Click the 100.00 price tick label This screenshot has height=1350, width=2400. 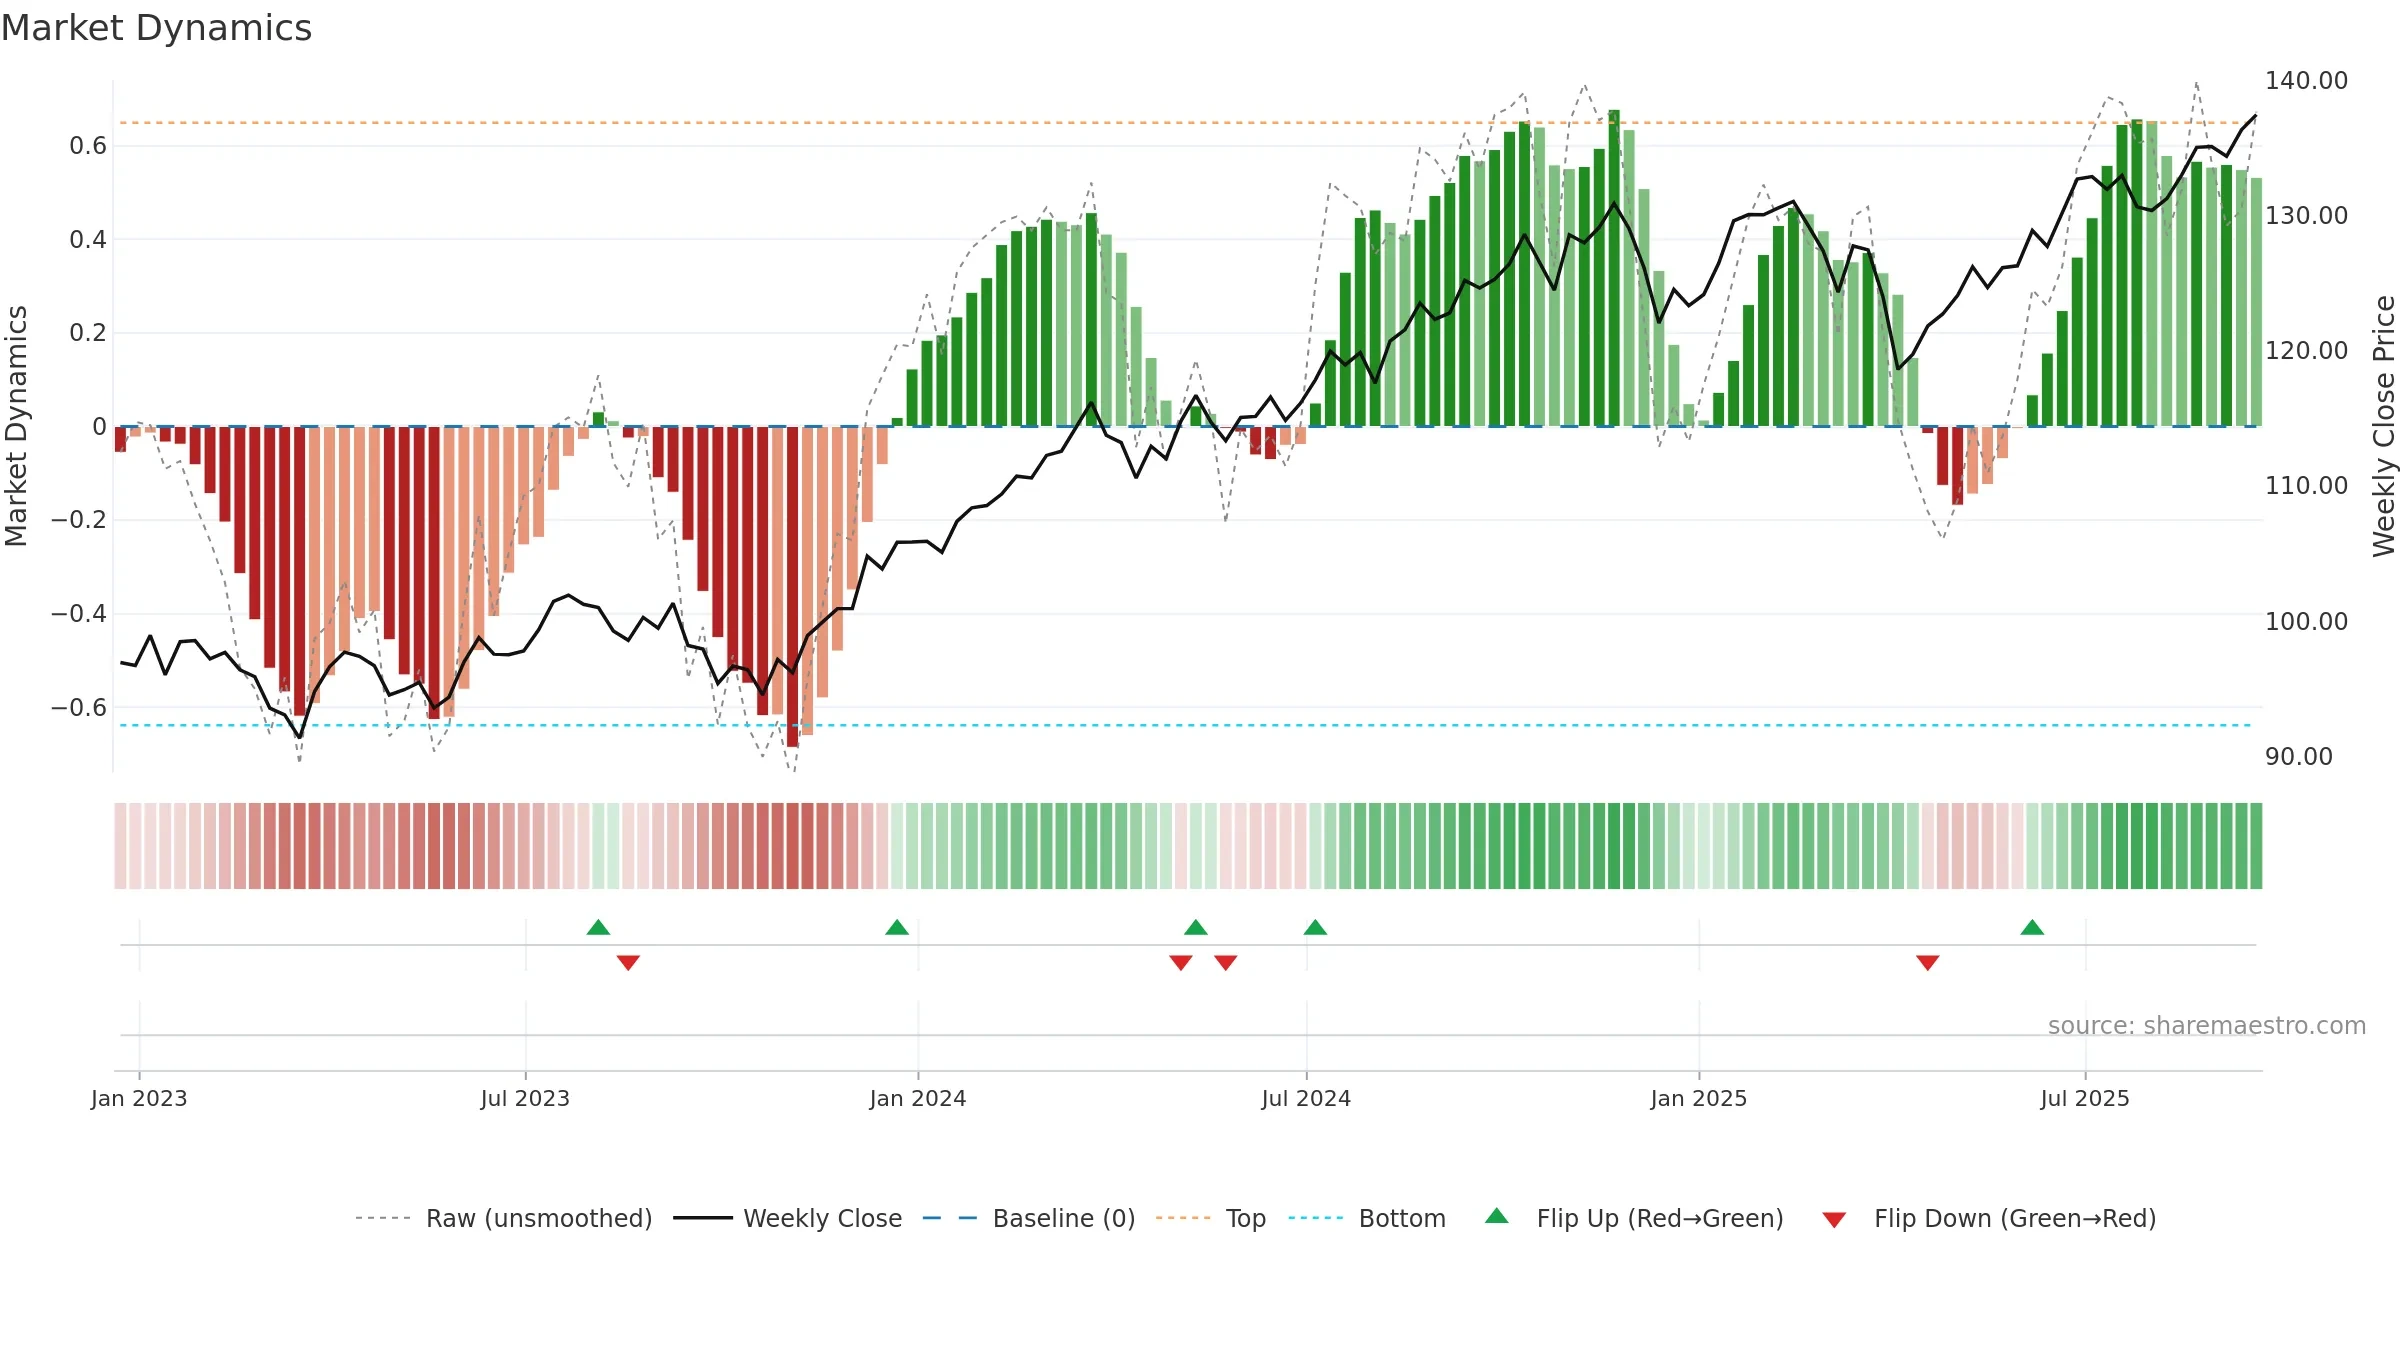2306,621
